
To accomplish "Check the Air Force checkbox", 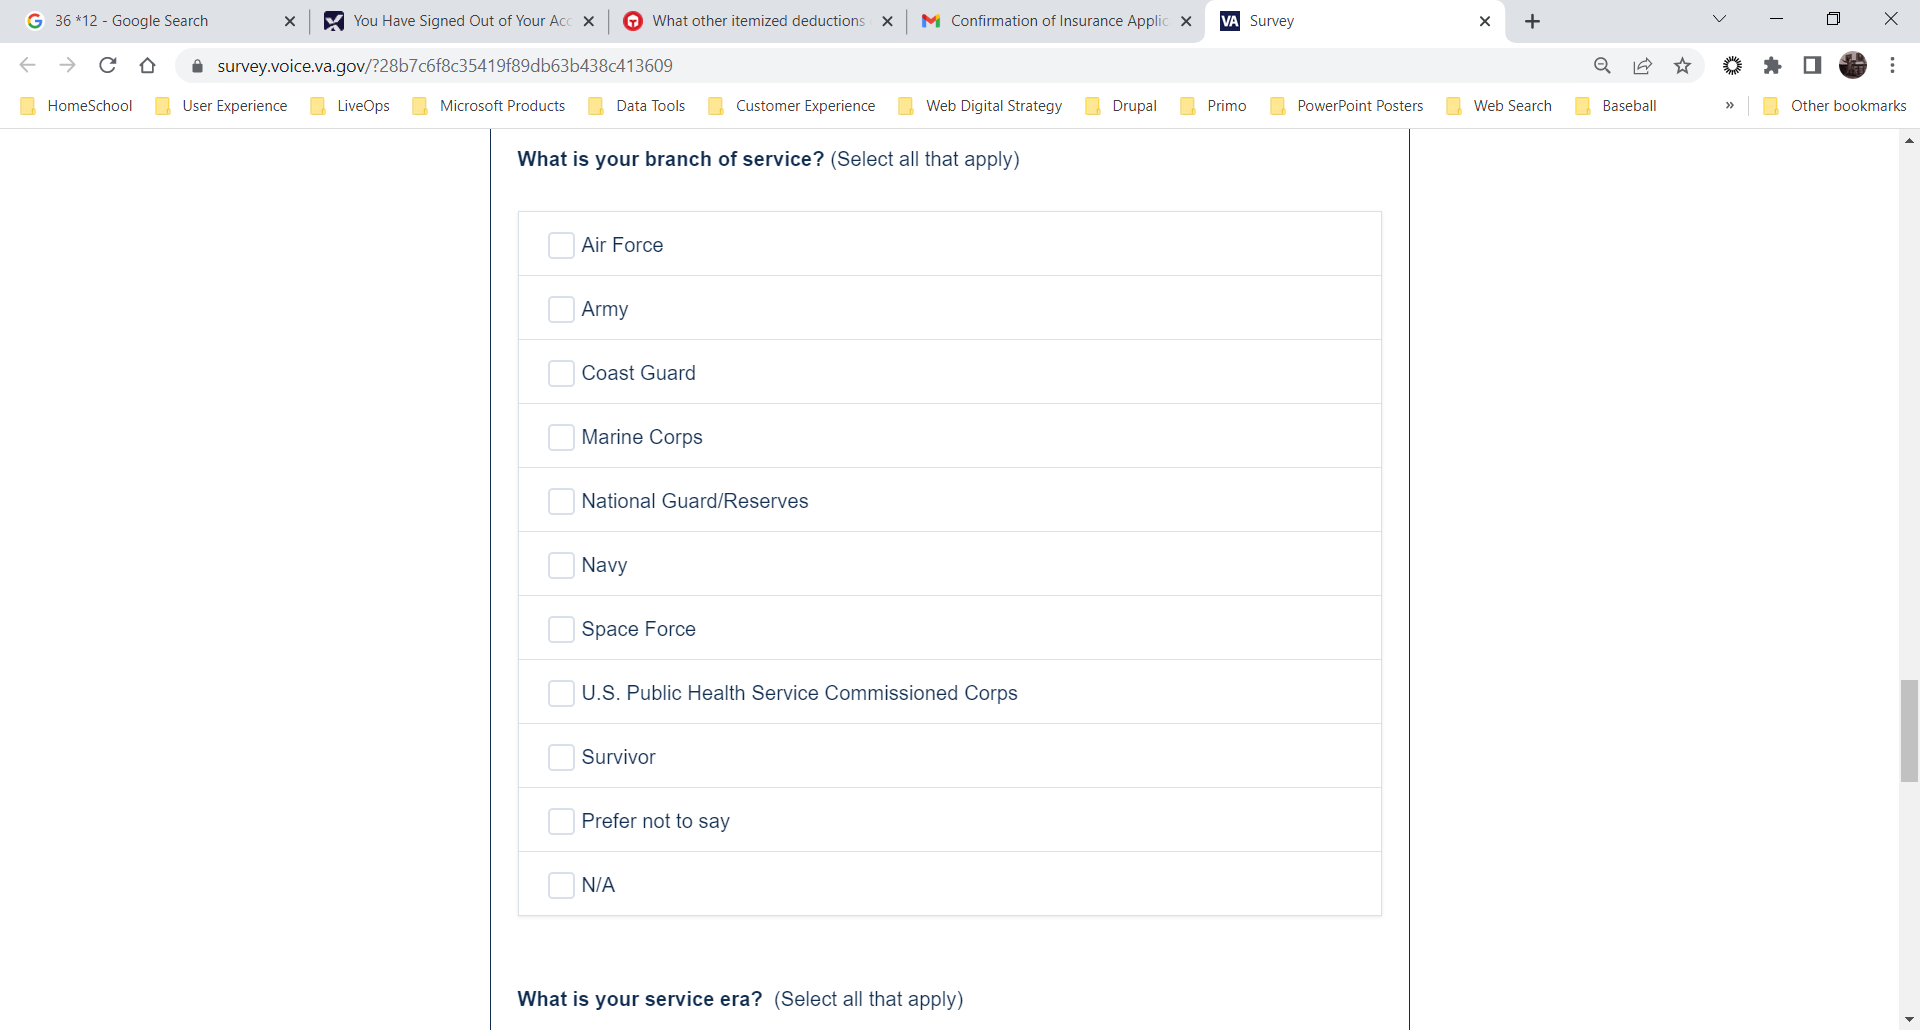I will click(x=561, y=245).
